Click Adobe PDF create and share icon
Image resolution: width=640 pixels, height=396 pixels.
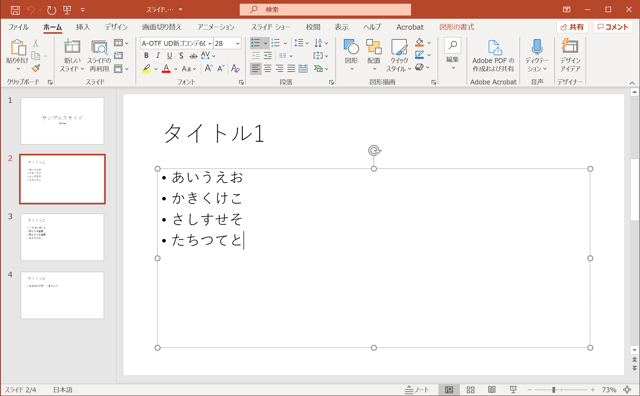pyautogui.click(x=494, y=47)
